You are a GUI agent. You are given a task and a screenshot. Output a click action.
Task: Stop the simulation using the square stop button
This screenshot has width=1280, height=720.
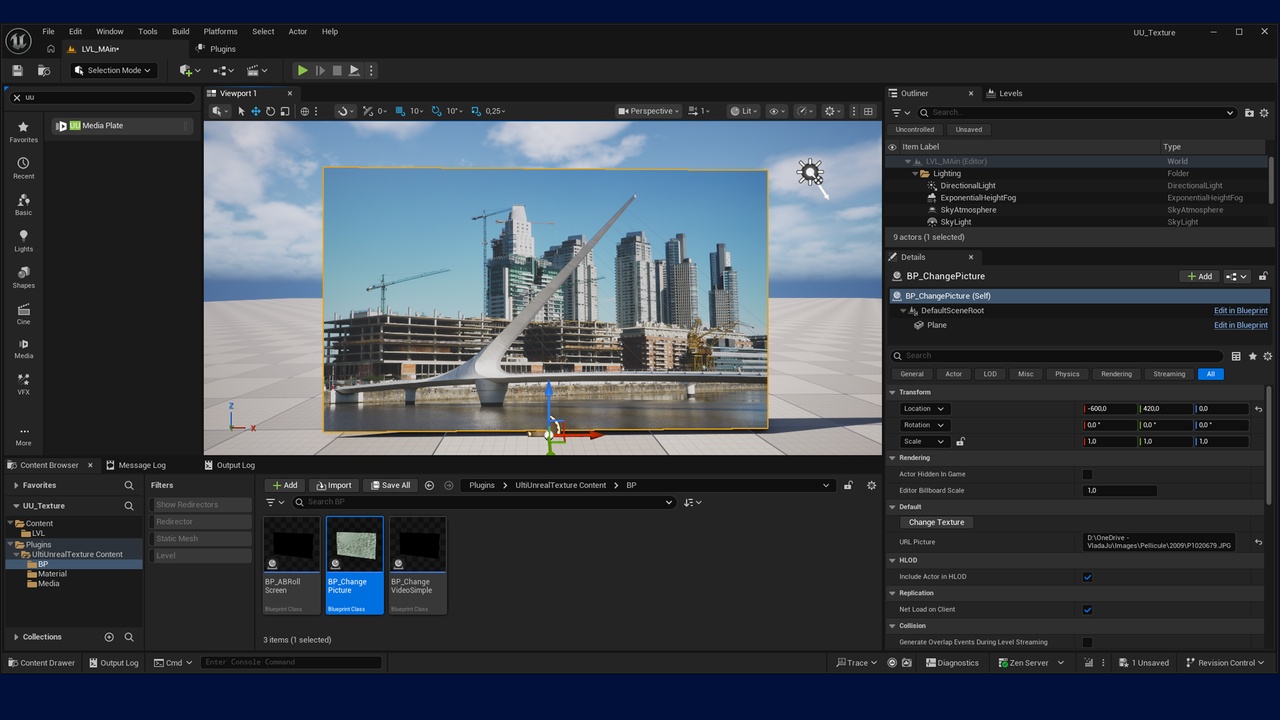click(x=337, y=70)
